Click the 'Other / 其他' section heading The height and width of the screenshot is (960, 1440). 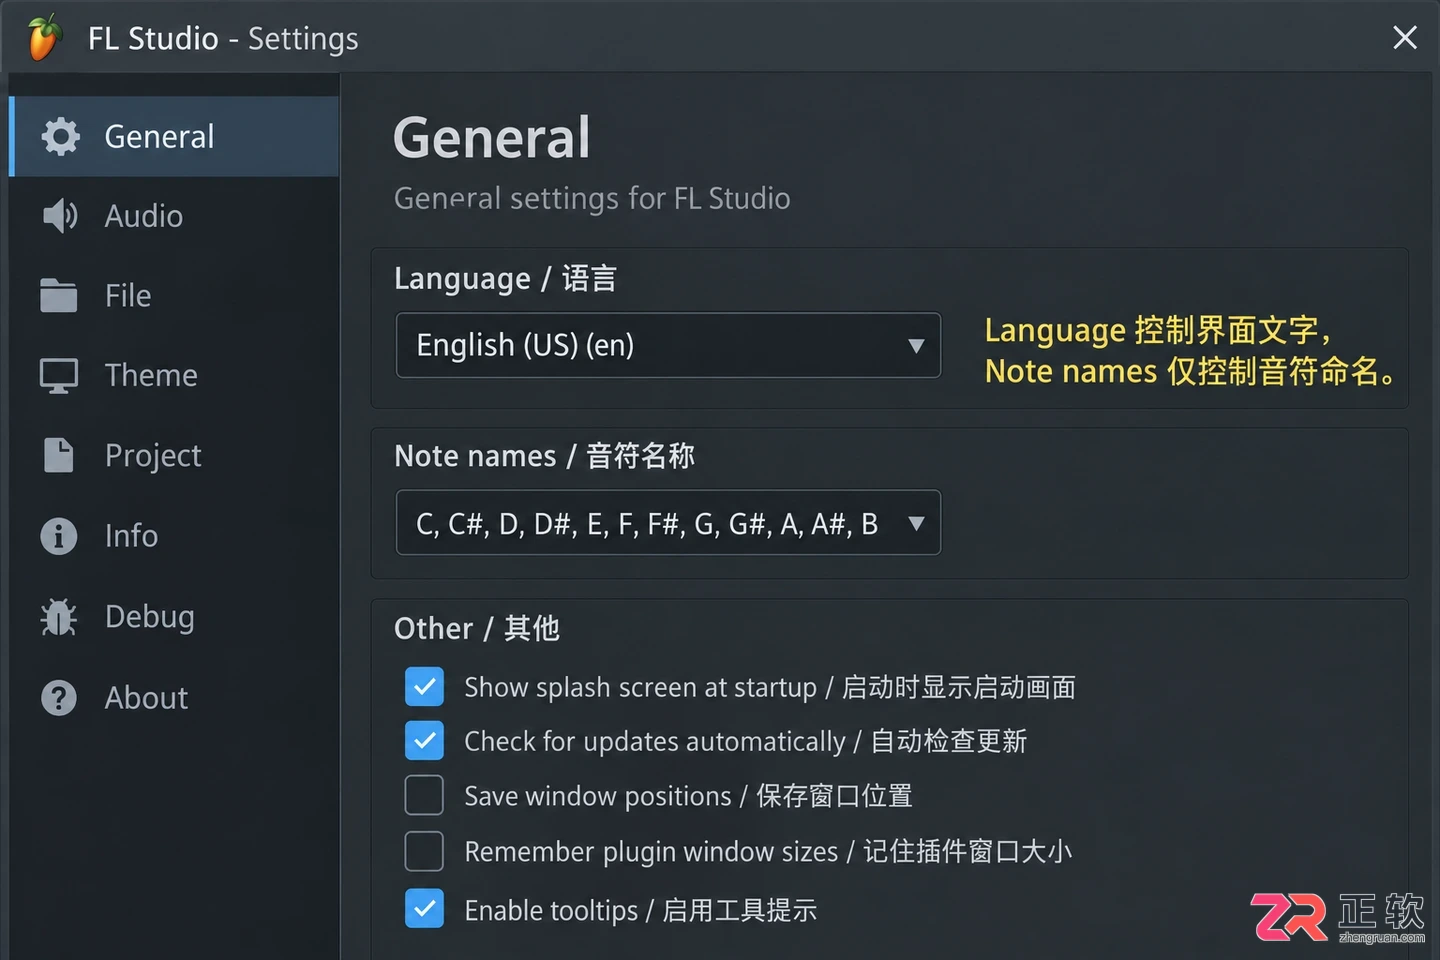click(x=477, y=628)
